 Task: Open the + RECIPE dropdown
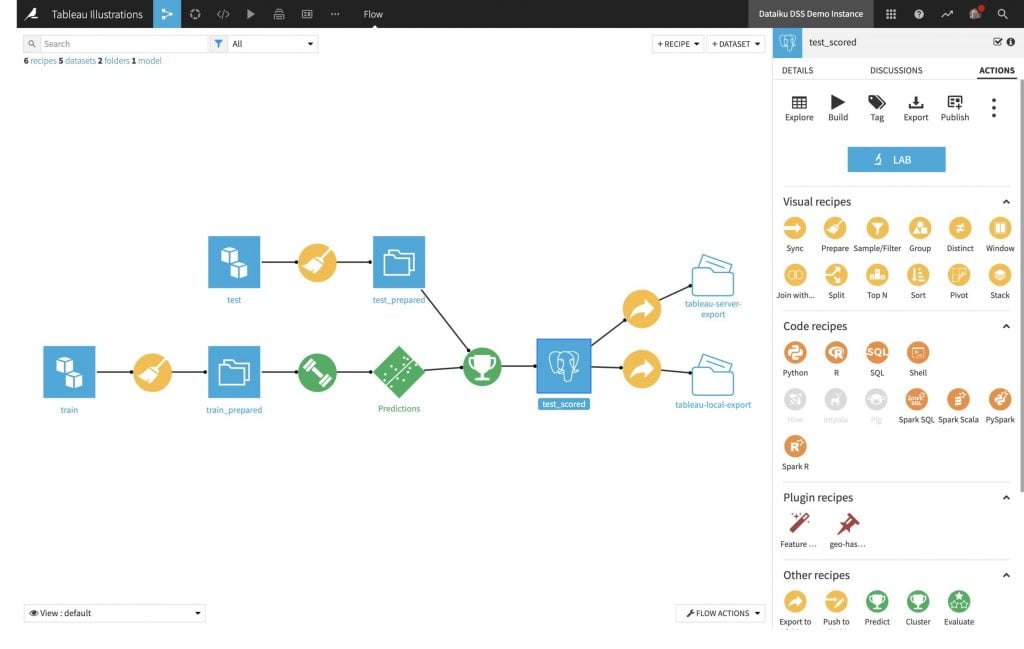coord(678,44)
